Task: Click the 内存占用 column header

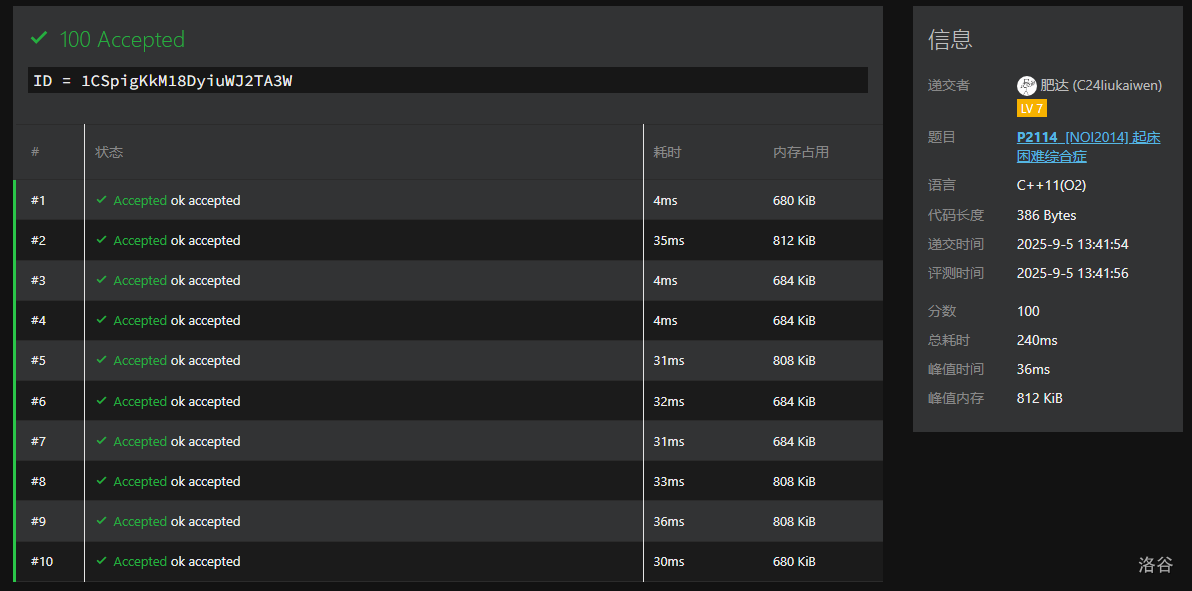Action: click(x=800, y=152)
